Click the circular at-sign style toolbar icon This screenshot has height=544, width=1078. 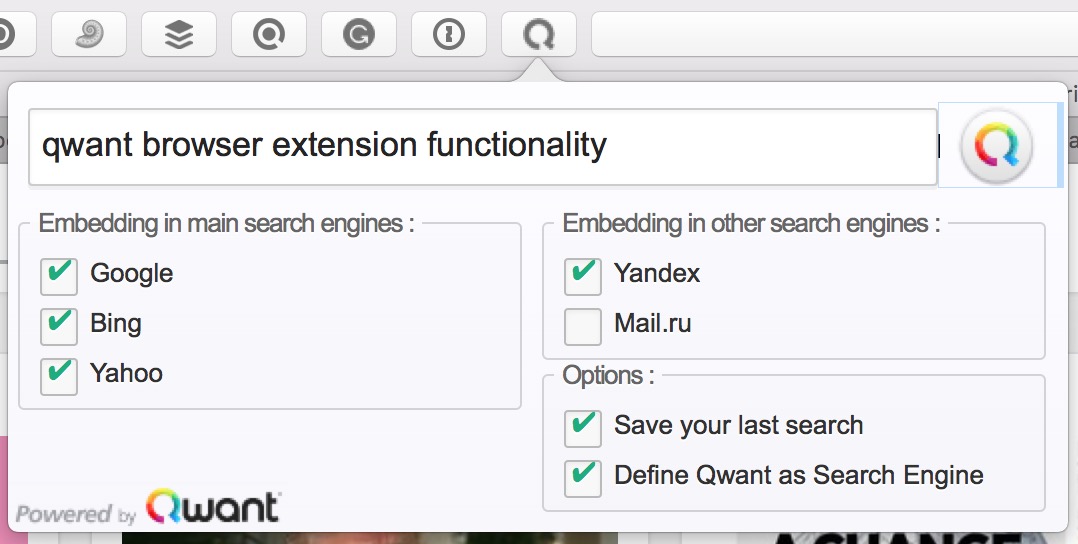click(269, 34)
